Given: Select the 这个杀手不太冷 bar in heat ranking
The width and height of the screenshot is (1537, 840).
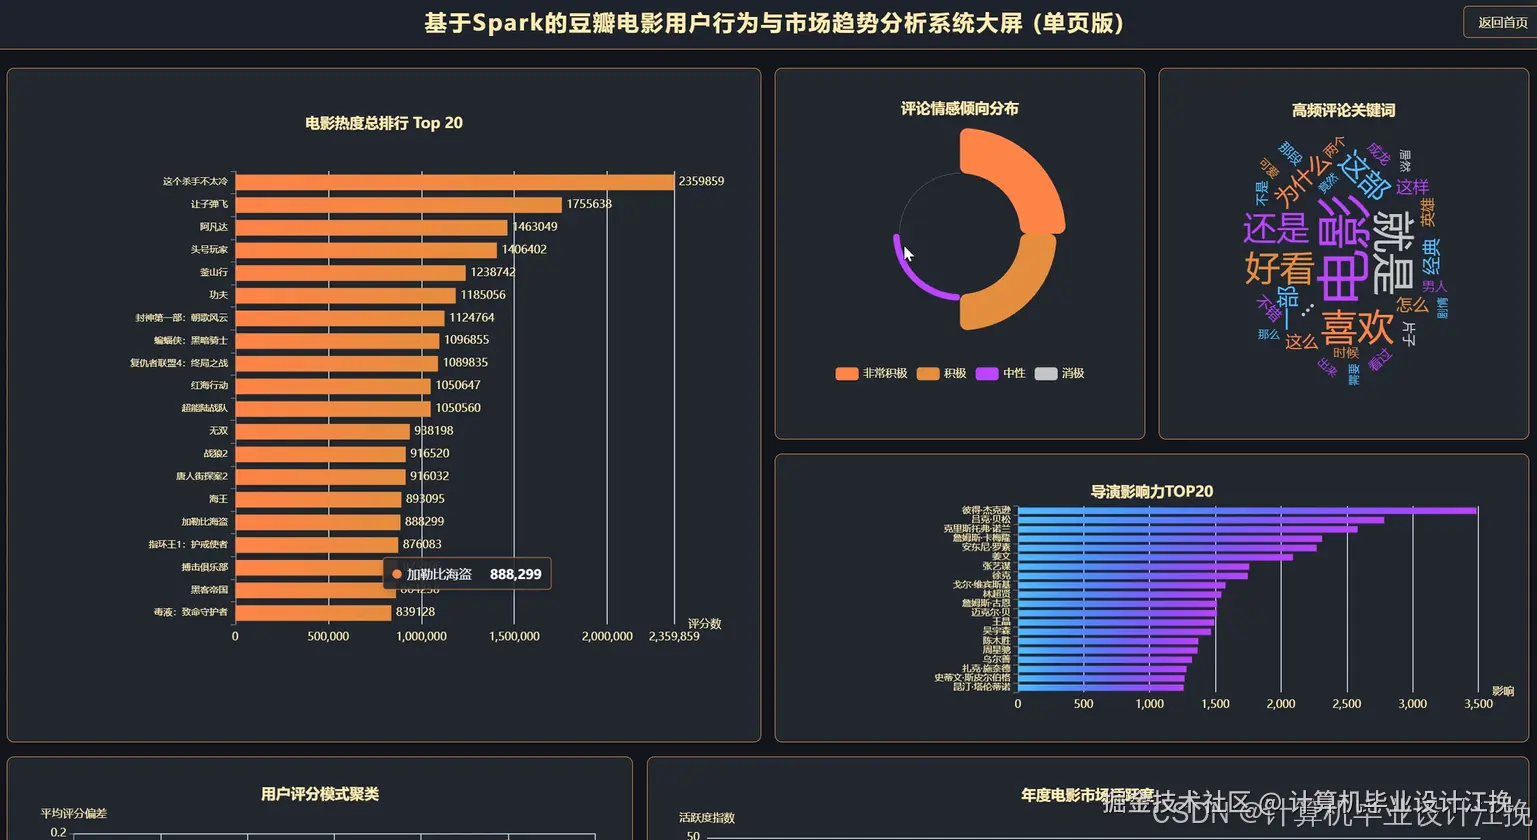Looking at the screenshot, I should coord(455,182).
